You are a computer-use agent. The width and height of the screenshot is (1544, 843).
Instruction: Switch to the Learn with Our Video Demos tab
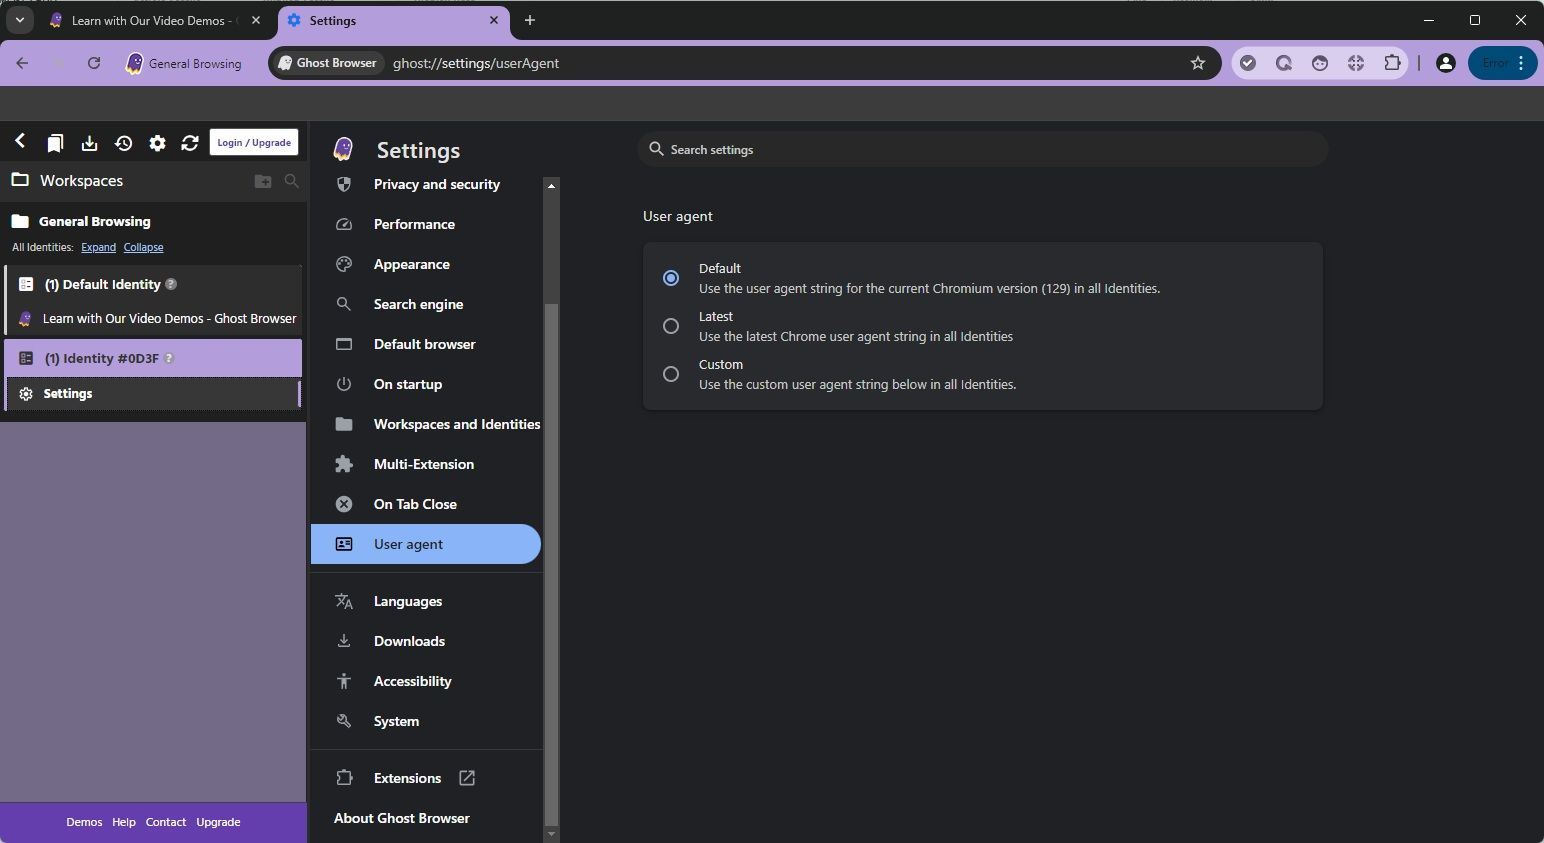[x=153, y=20]
